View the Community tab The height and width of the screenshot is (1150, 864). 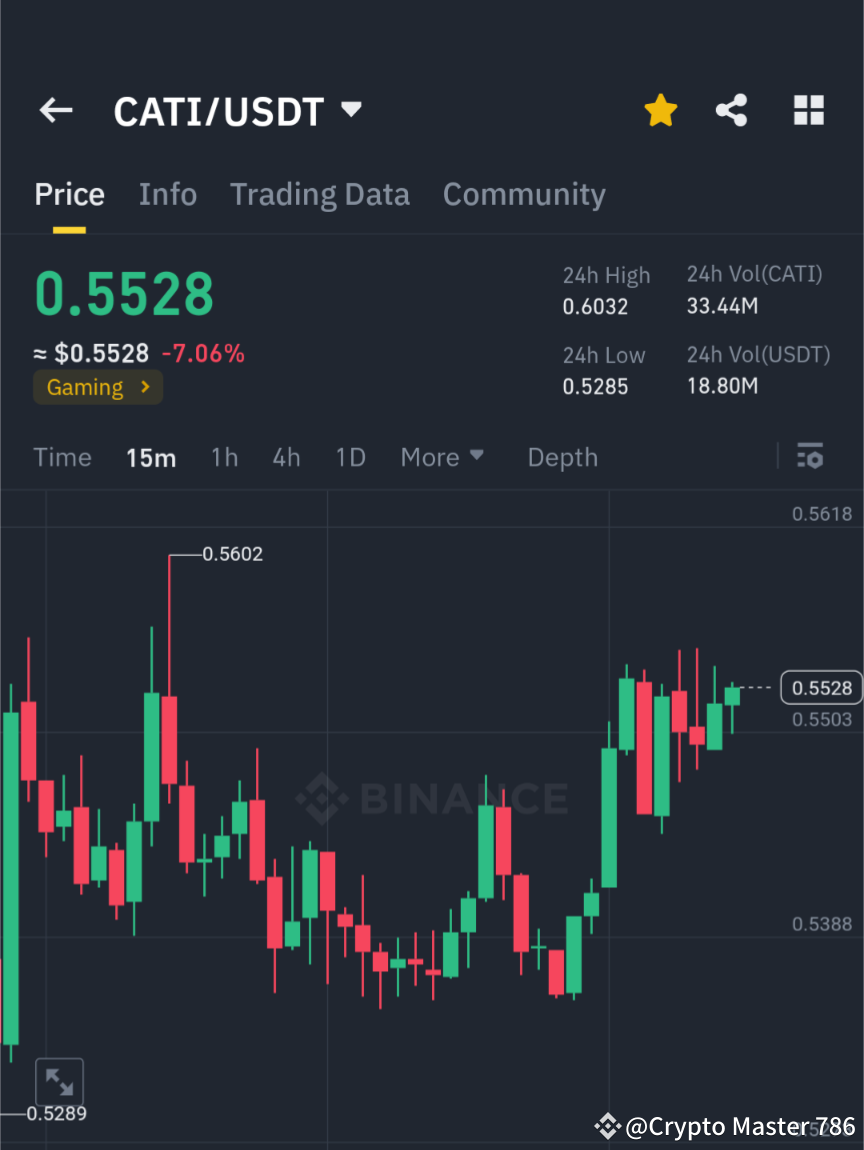coord(524,194)
